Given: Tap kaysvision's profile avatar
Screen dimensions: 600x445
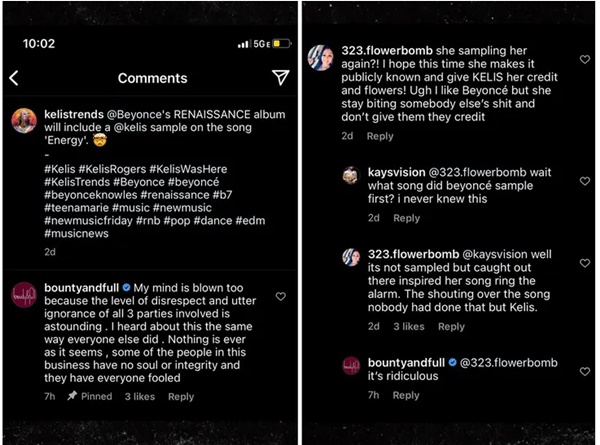Looking at the screenshot, I should (x=351, y=174).
